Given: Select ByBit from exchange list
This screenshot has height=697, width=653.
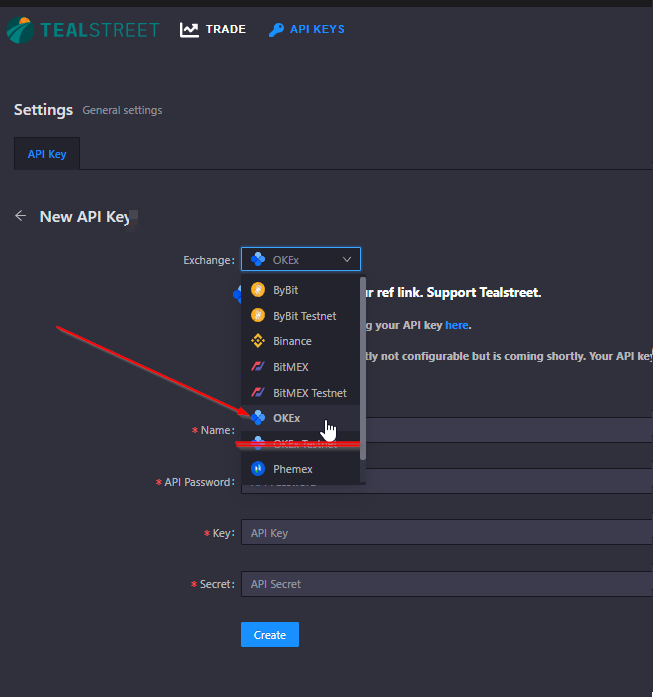Looking at the screenshot, I should pyautogui.click(x=300, y=290).
